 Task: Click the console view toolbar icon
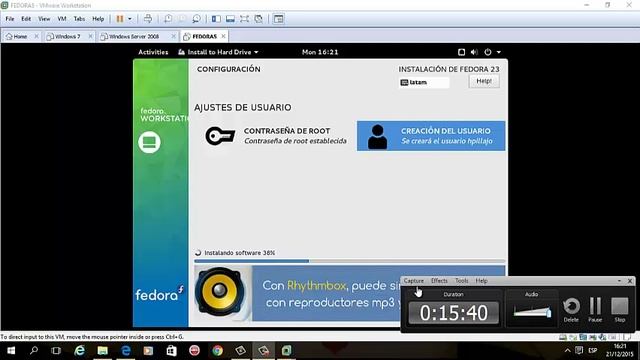tap(278, 19)
